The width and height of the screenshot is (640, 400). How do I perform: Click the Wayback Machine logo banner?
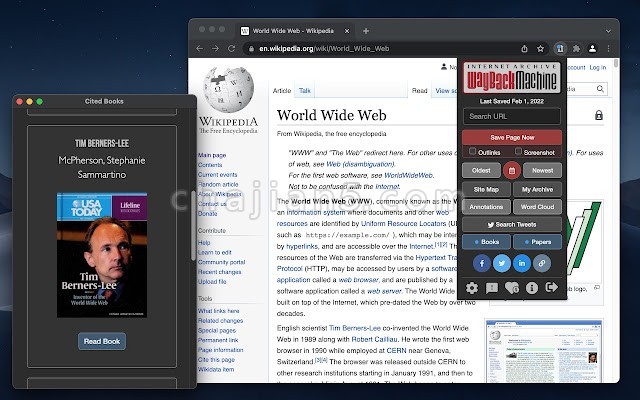[512, 78]
